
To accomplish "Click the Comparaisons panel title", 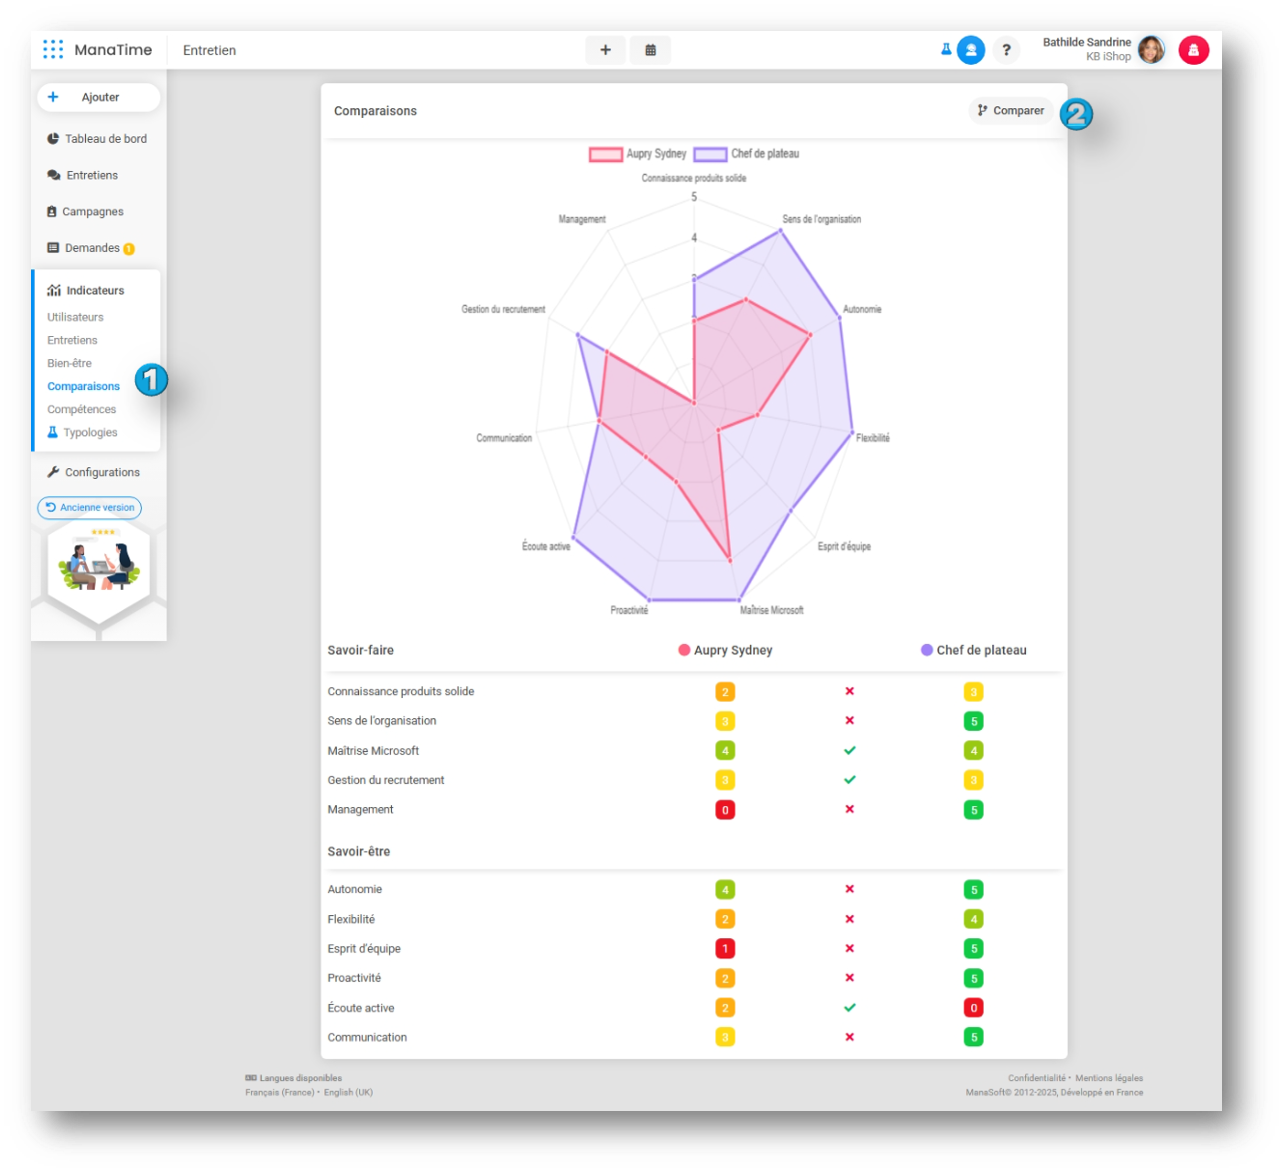I will (x=375, y=111).
